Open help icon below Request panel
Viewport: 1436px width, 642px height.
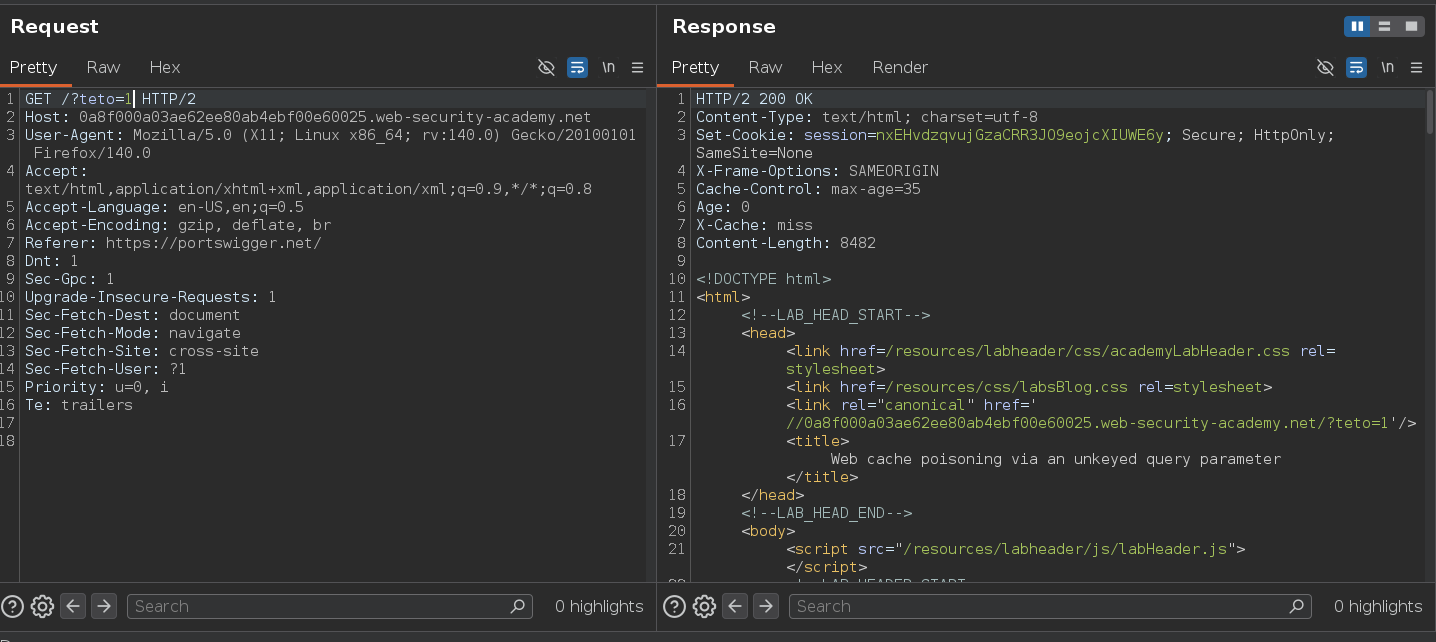[13, 606]
